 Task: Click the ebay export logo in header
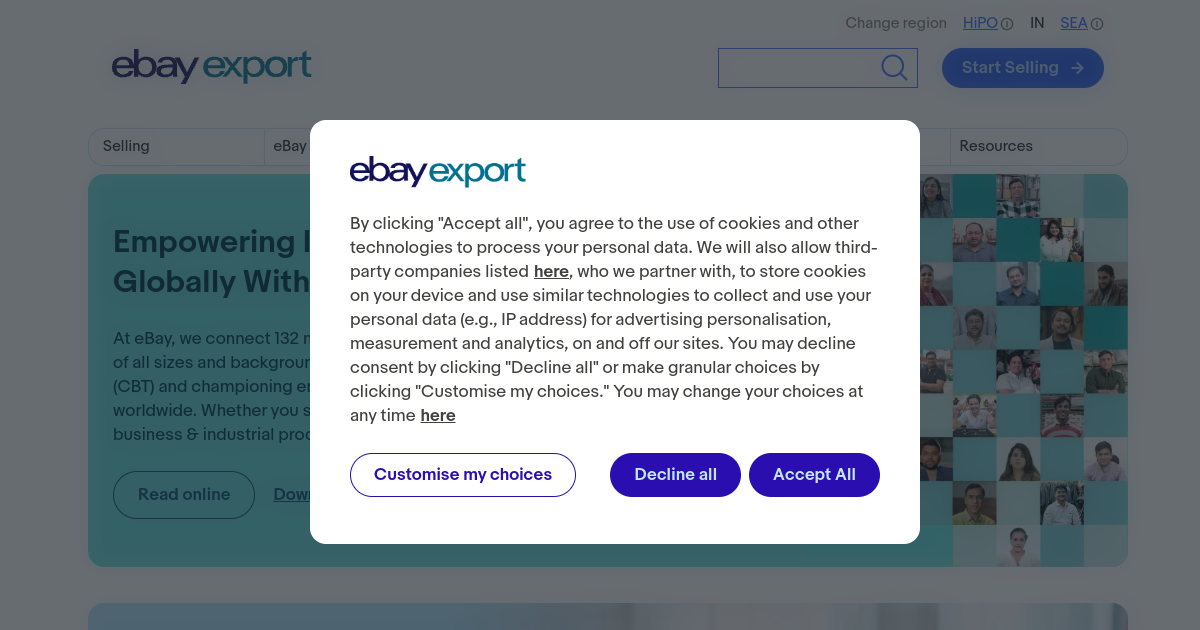tap(212, 66)
